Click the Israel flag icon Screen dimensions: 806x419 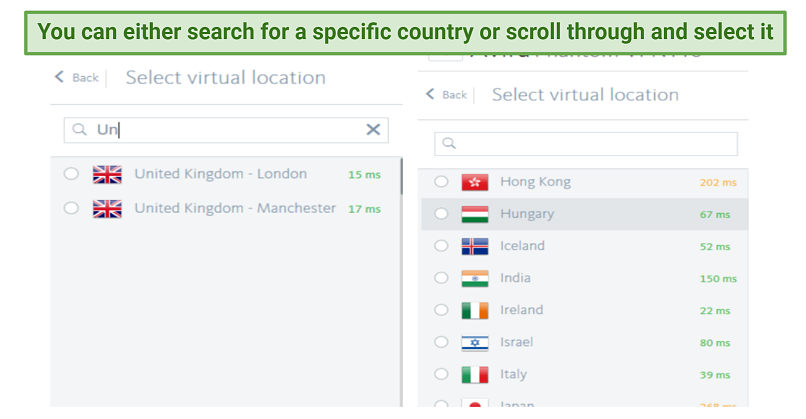coord(474,342)
